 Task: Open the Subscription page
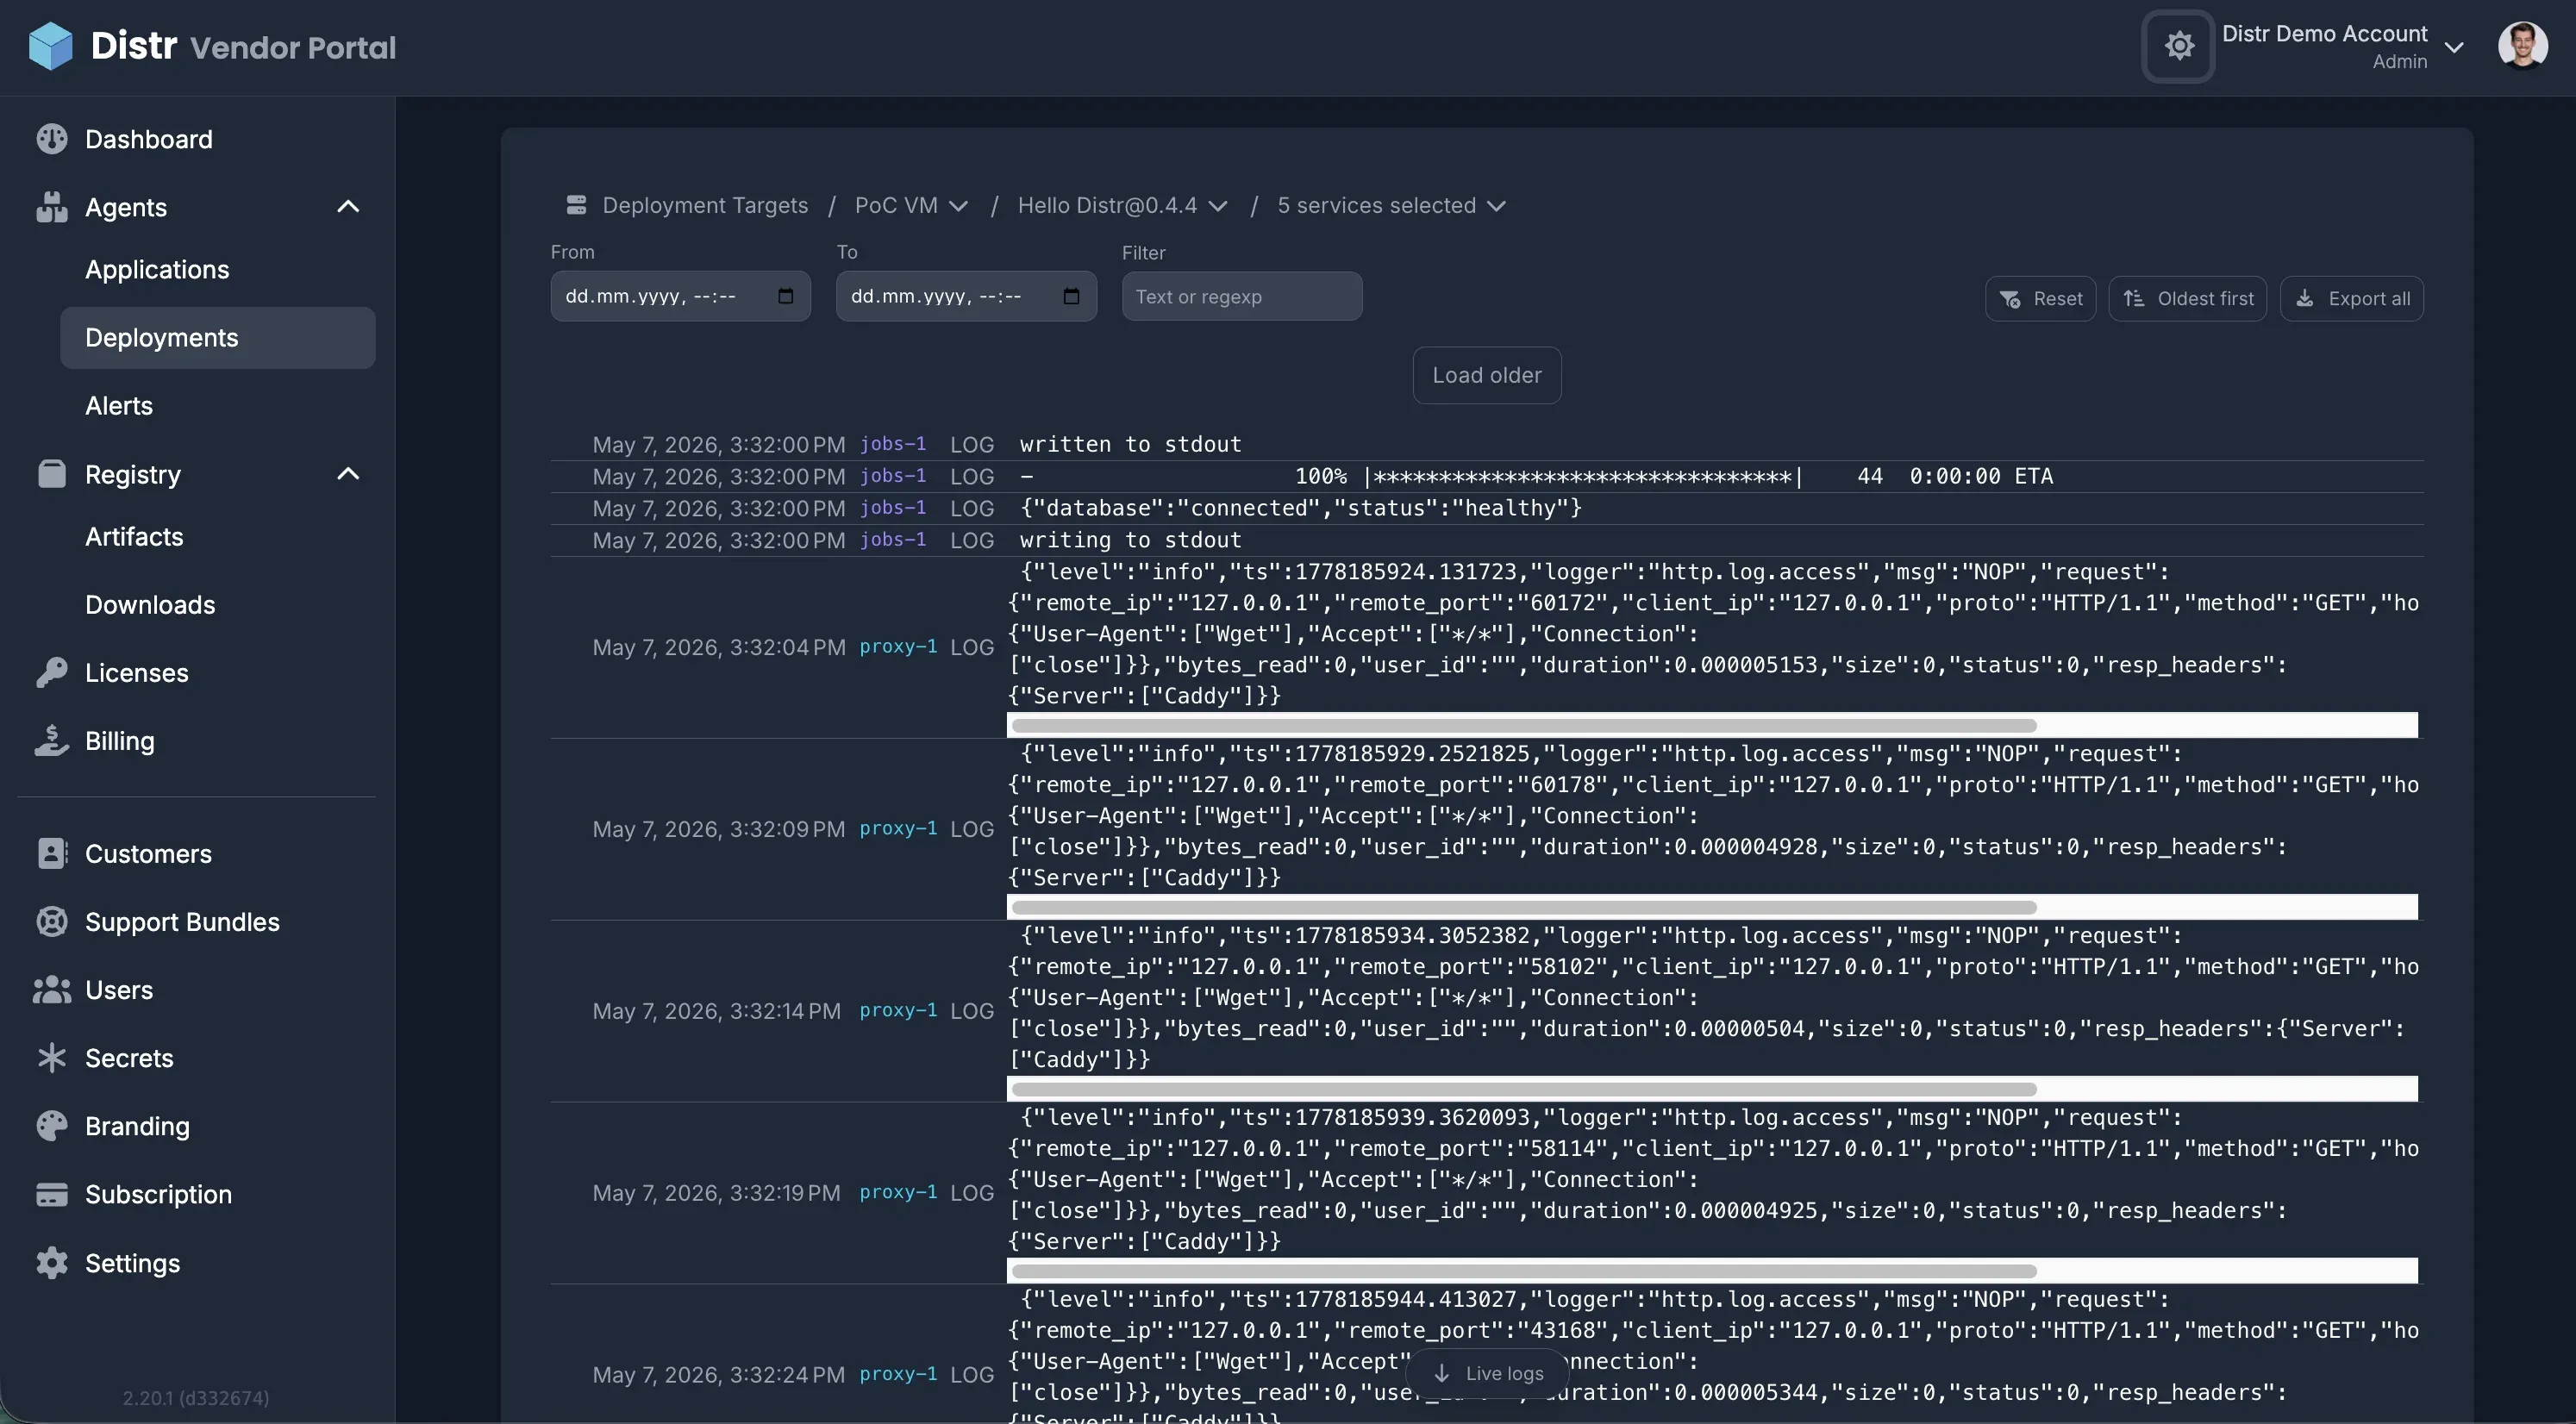point(158,1194)
